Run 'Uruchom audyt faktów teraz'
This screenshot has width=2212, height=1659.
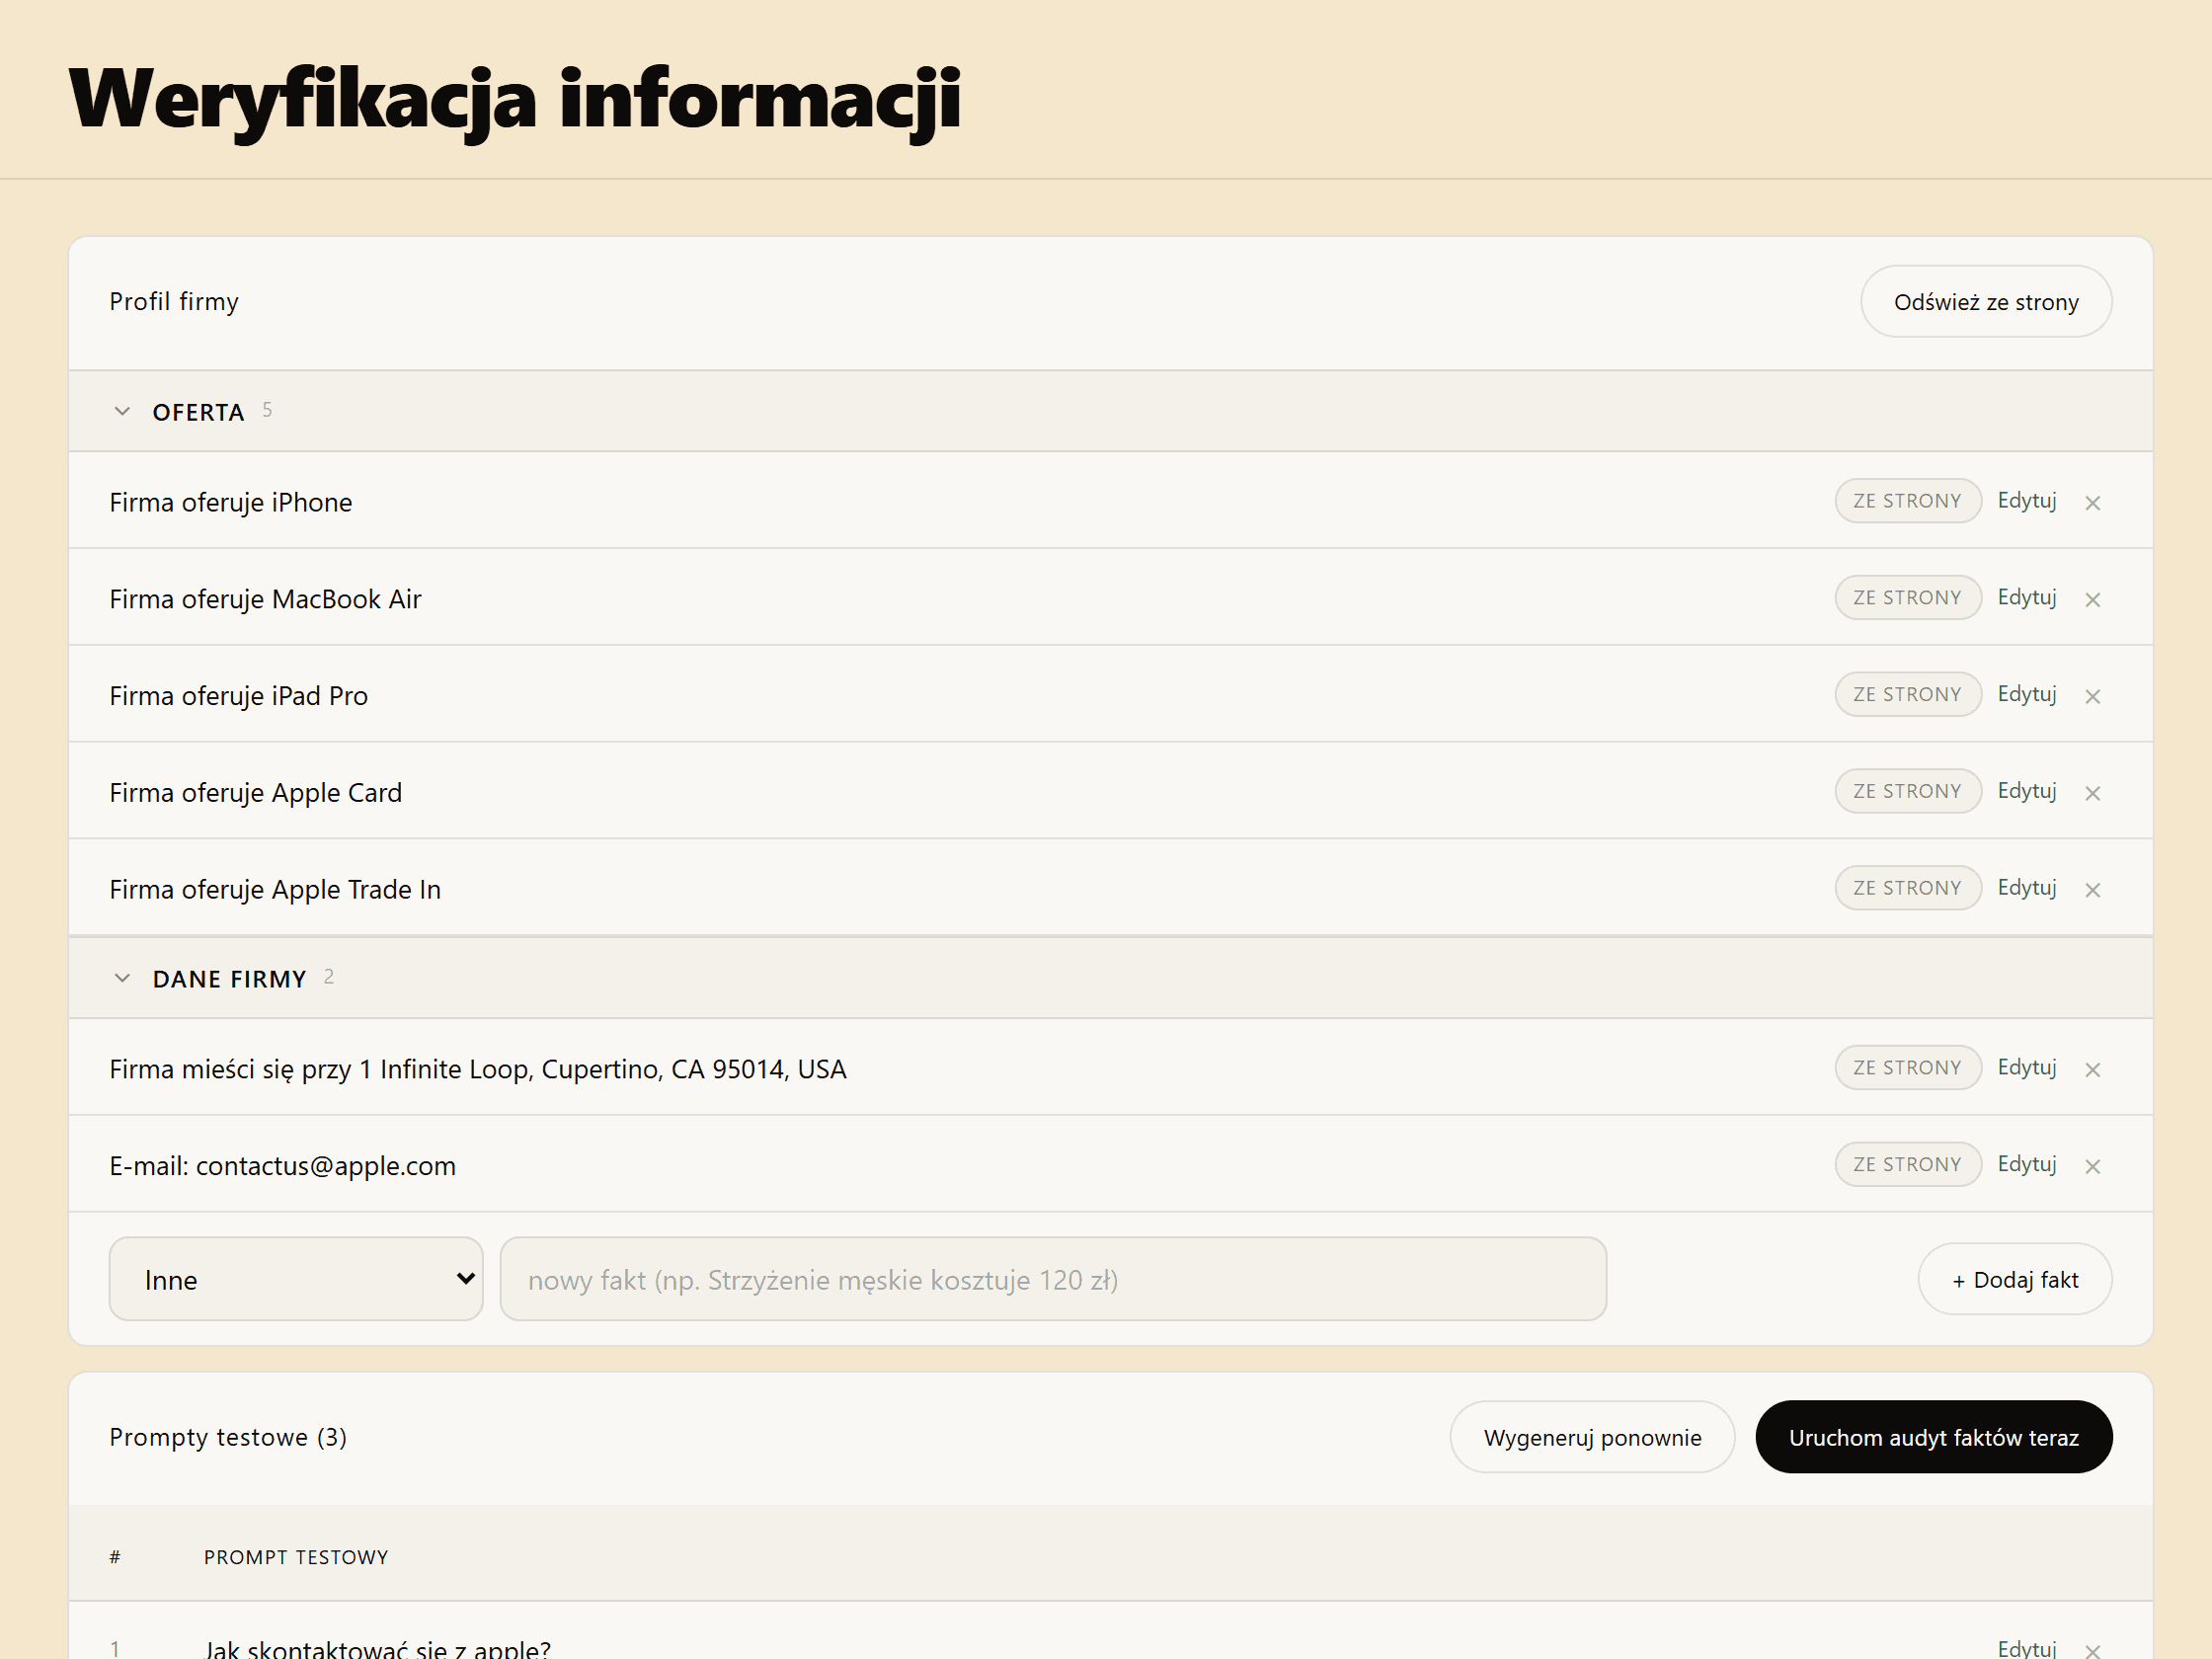(x=1934, y=1437)
